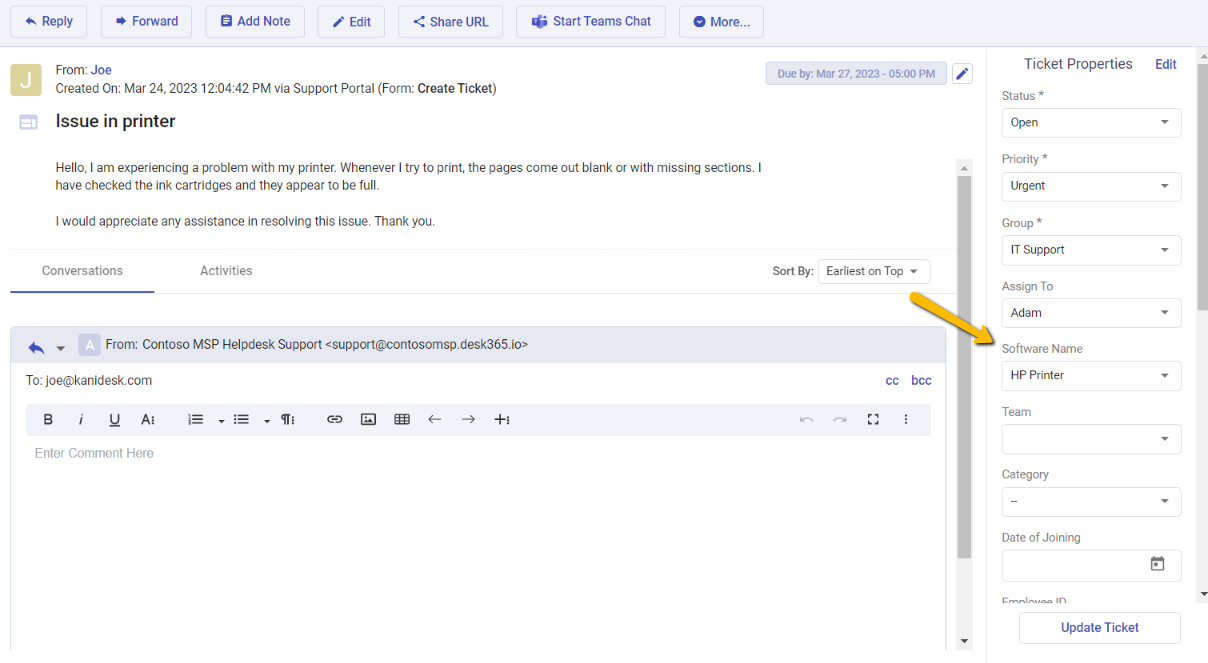The width and height of the screenshot is (1208, 663).
Task: Toggle bold formatting in comment editor
Action: (x=48, y=420)
